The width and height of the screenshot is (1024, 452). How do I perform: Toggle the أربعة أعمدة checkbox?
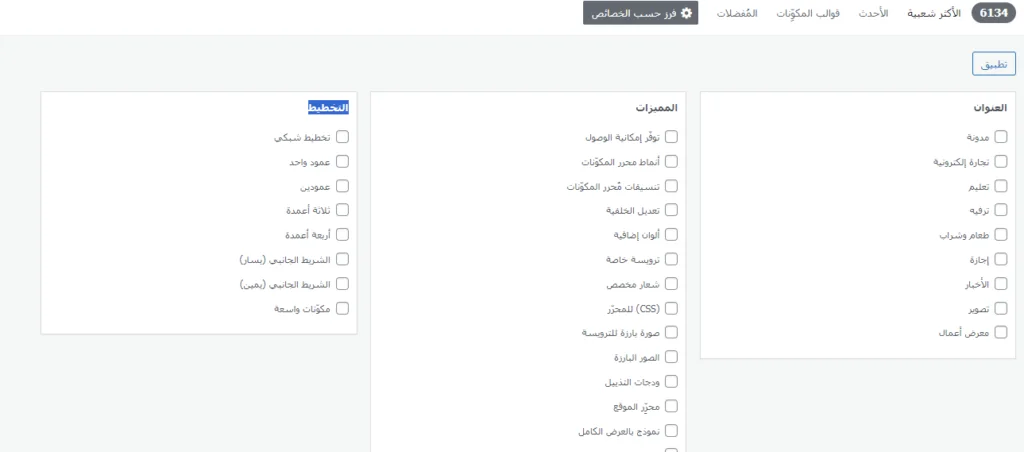point(342,234)
